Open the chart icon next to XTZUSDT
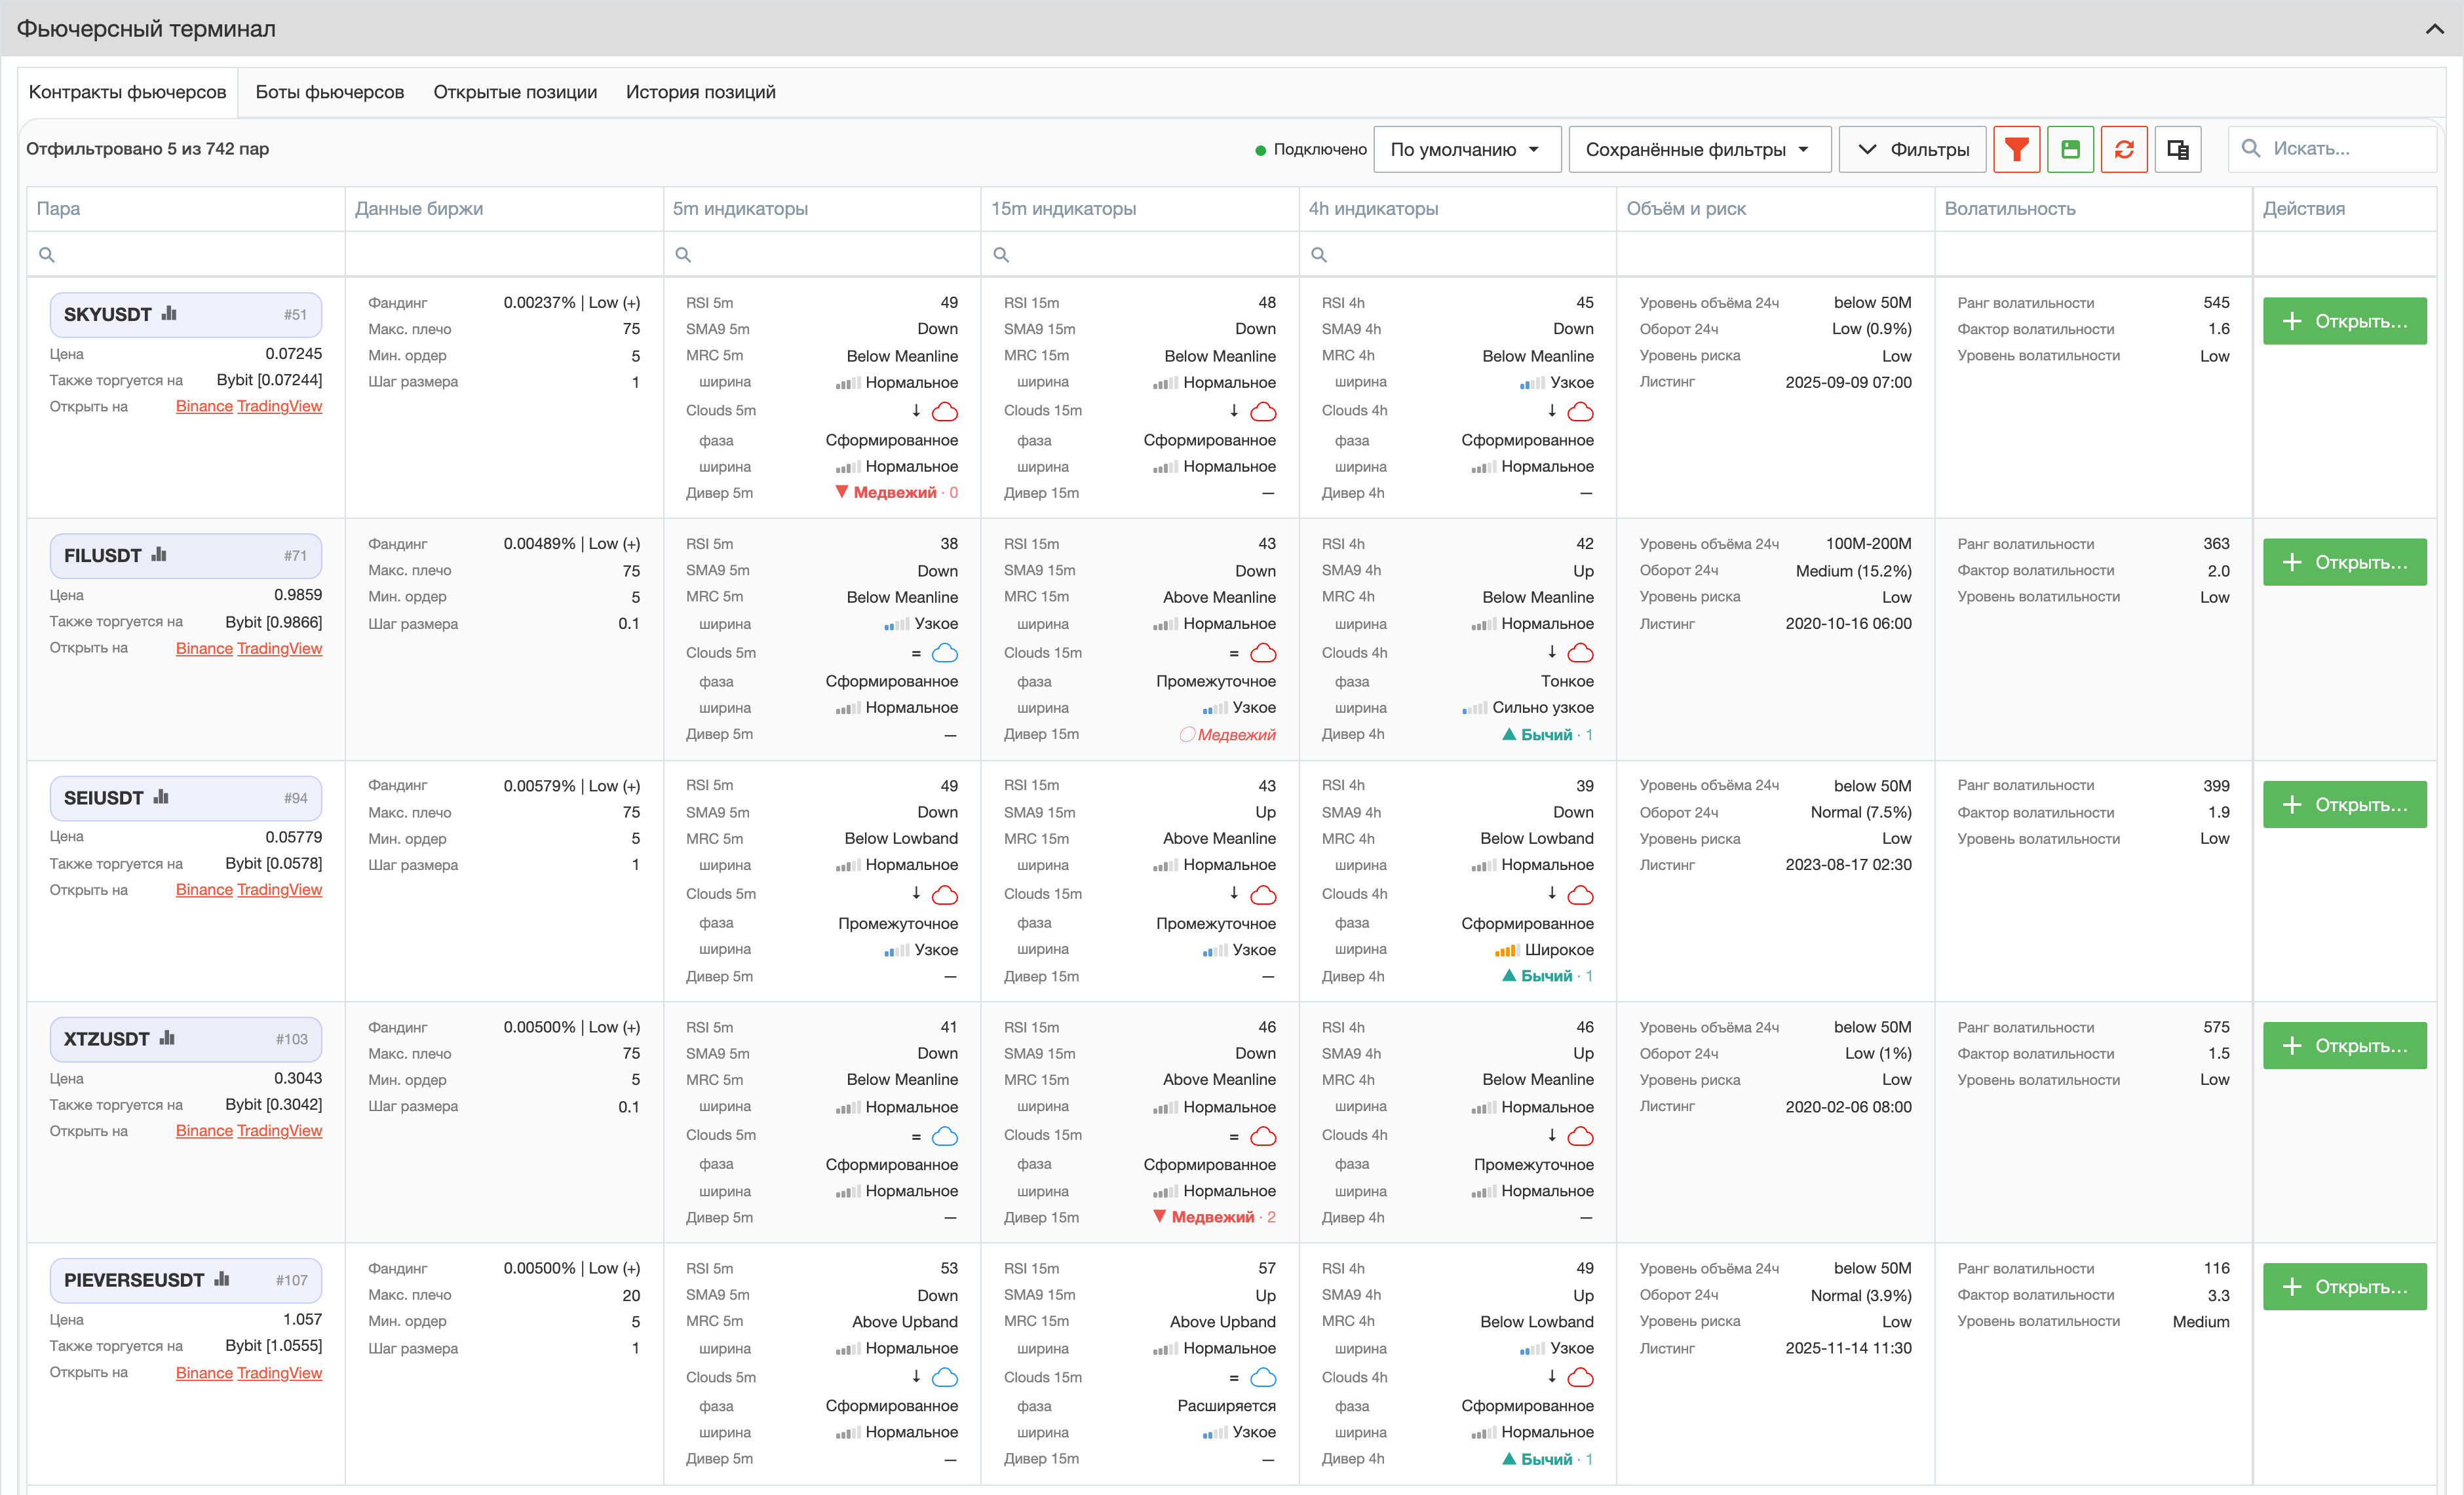 click(x=167, y=1038)
